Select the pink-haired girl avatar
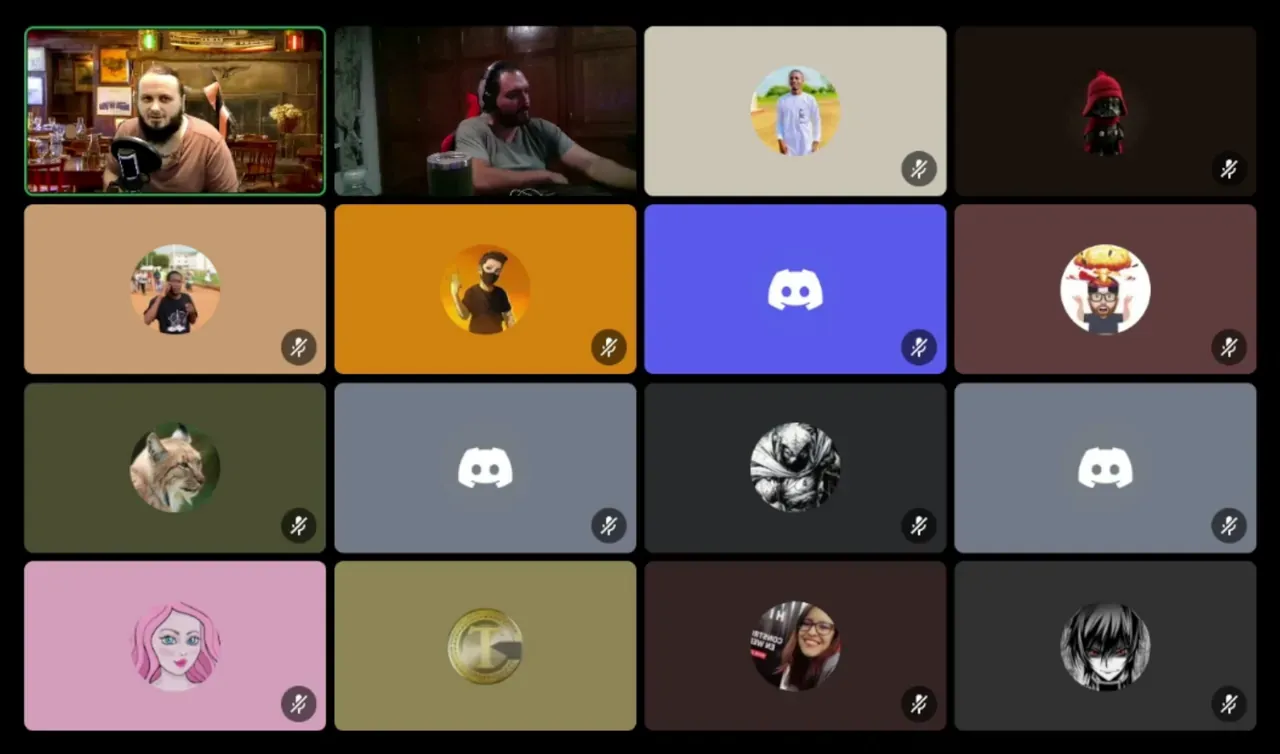The image size is (1280, 754). [175, 645]
